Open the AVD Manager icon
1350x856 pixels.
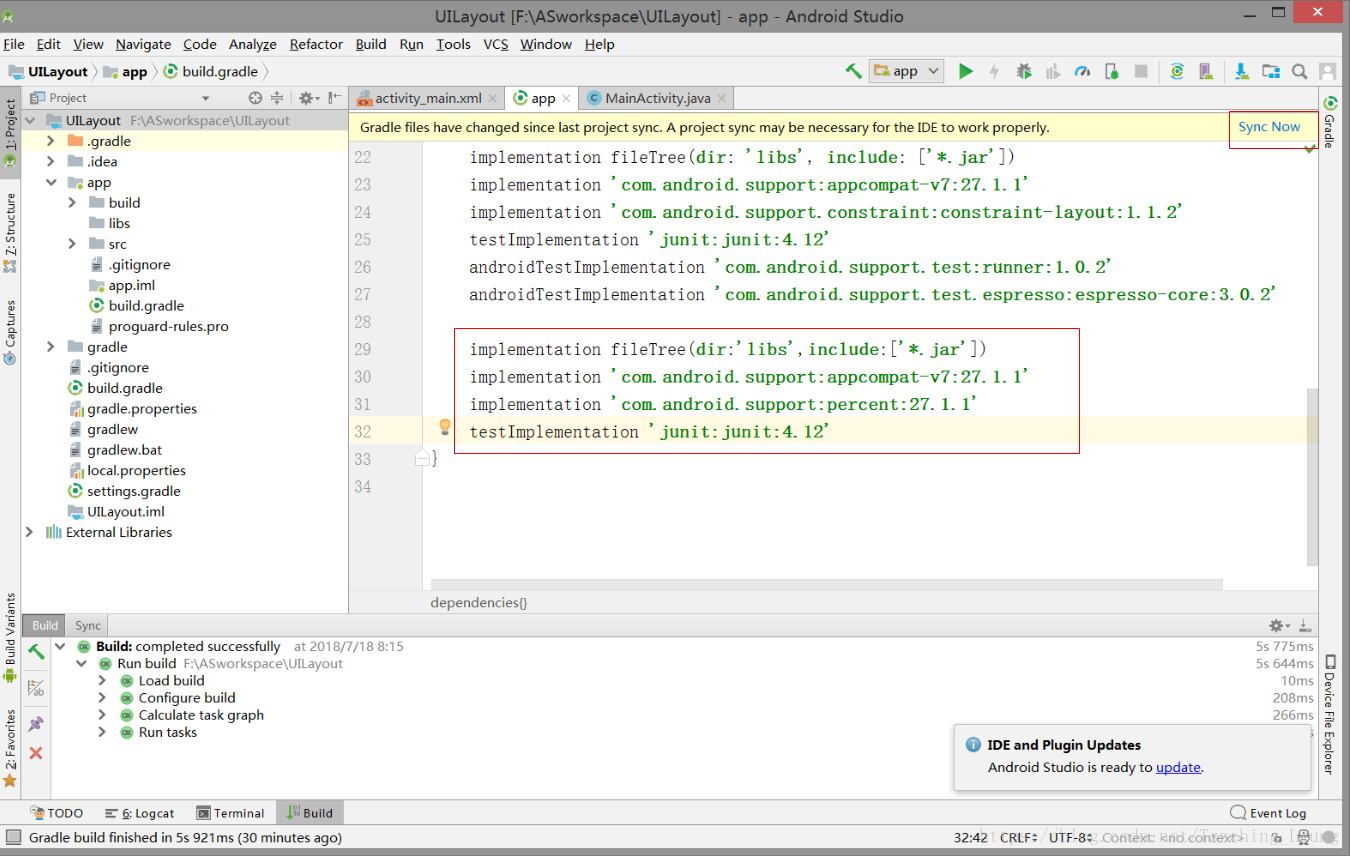click(x=1206, y=71)
